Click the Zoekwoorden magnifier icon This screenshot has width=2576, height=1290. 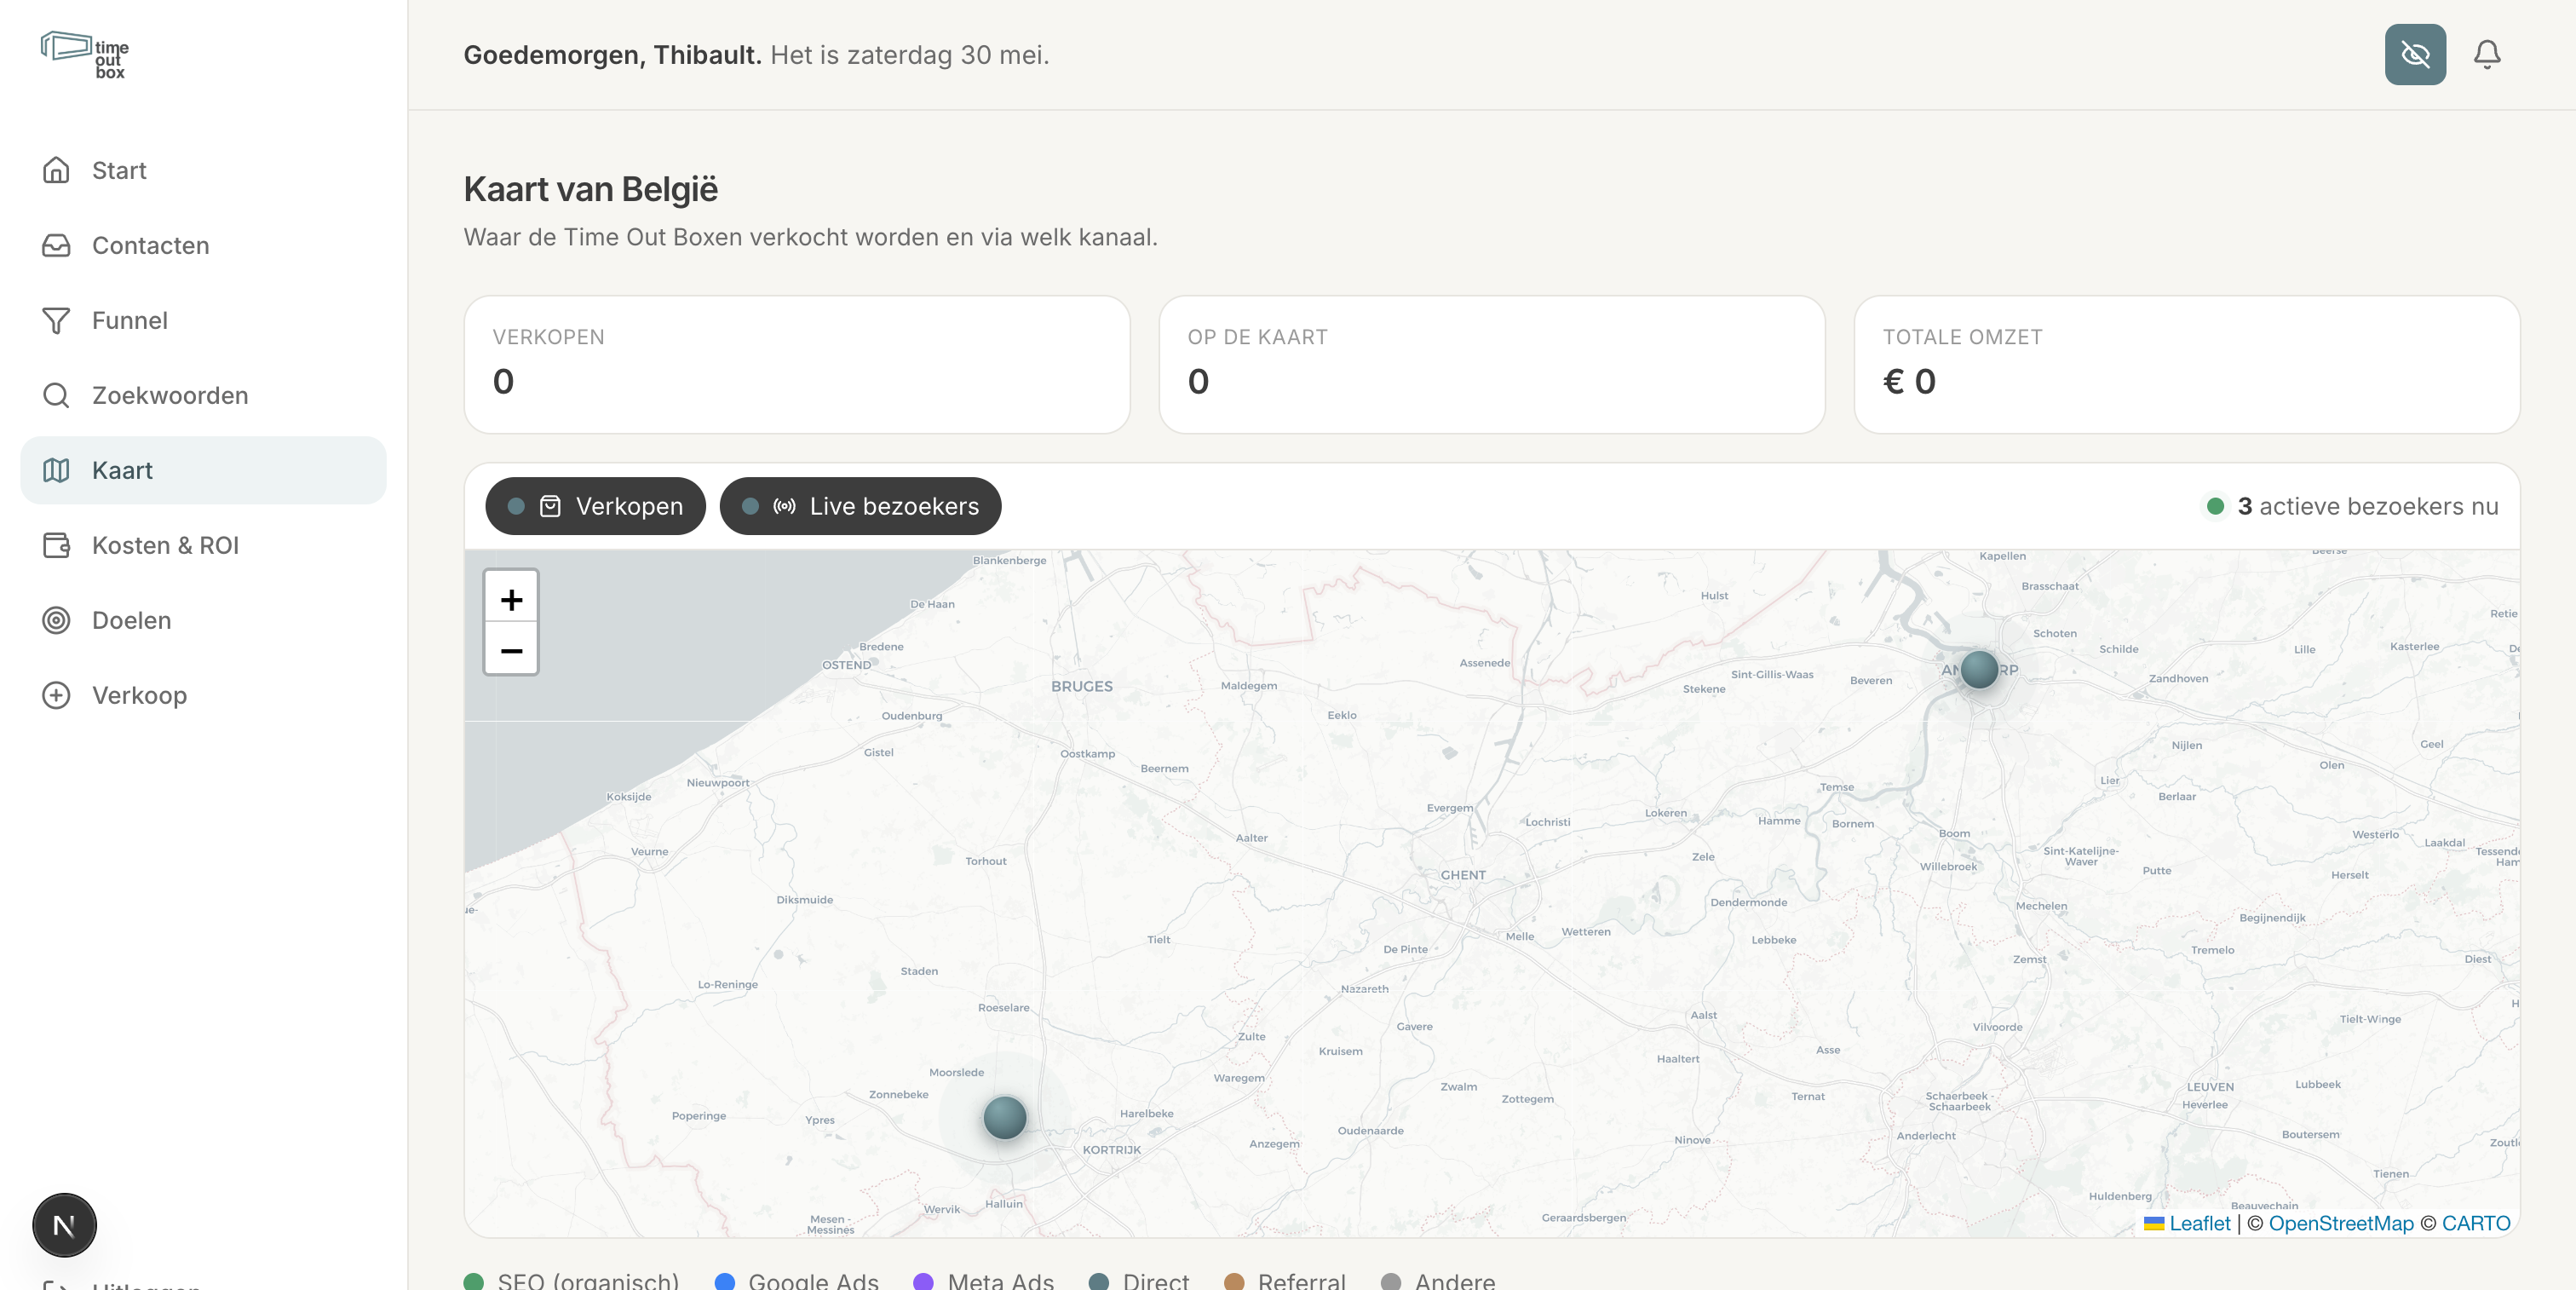(x=56, y=395)
